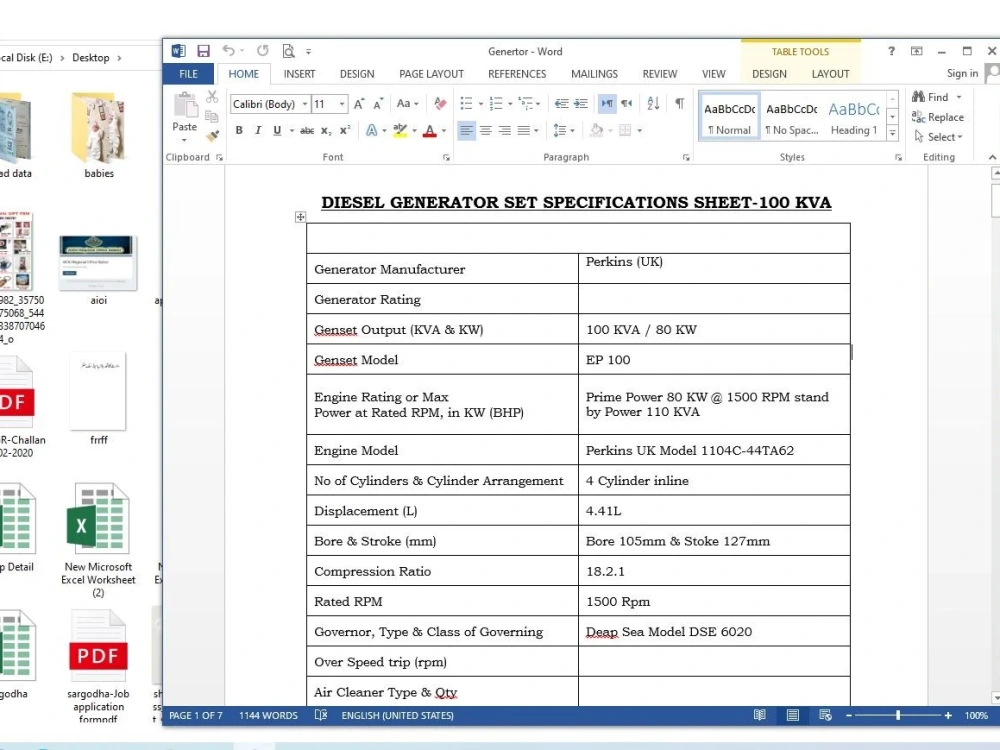Image resolution: width=1000 pixels, height=750 pixels.
Task: Click the Copy icon in Clipboard group
Action: click(x=212, y=117)
